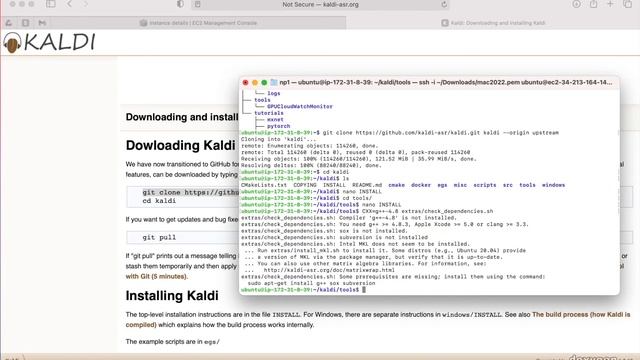Click the 'git pull' code block
This screenshot has width=640, height=360.
pyautogui.click(x=159, y=237)
